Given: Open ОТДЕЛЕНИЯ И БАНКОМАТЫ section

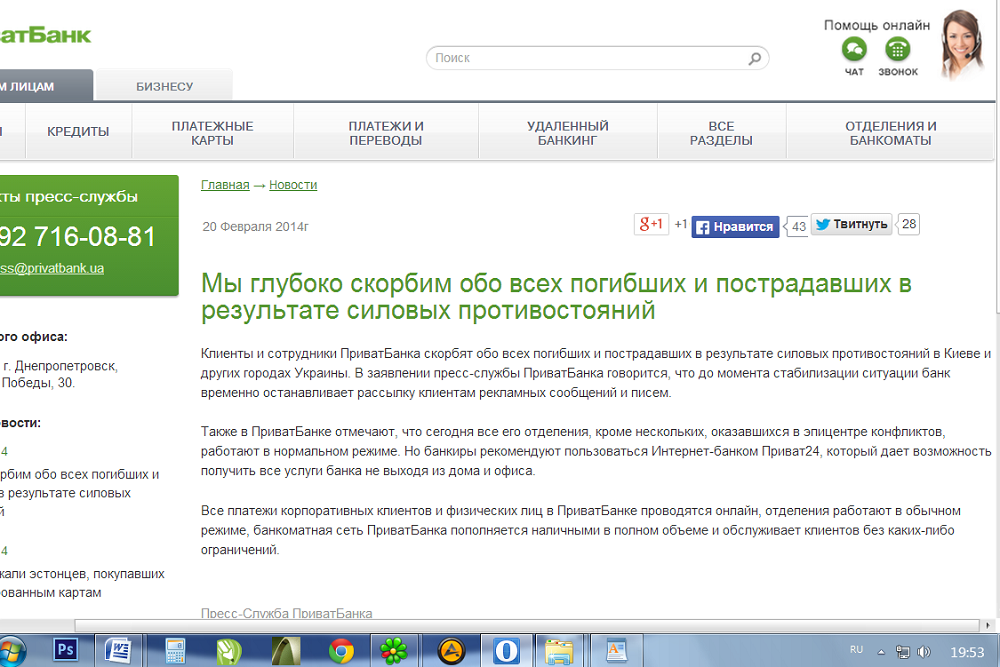Looking at the screenshot, I should pyautogui.click(x=890, y=133).
